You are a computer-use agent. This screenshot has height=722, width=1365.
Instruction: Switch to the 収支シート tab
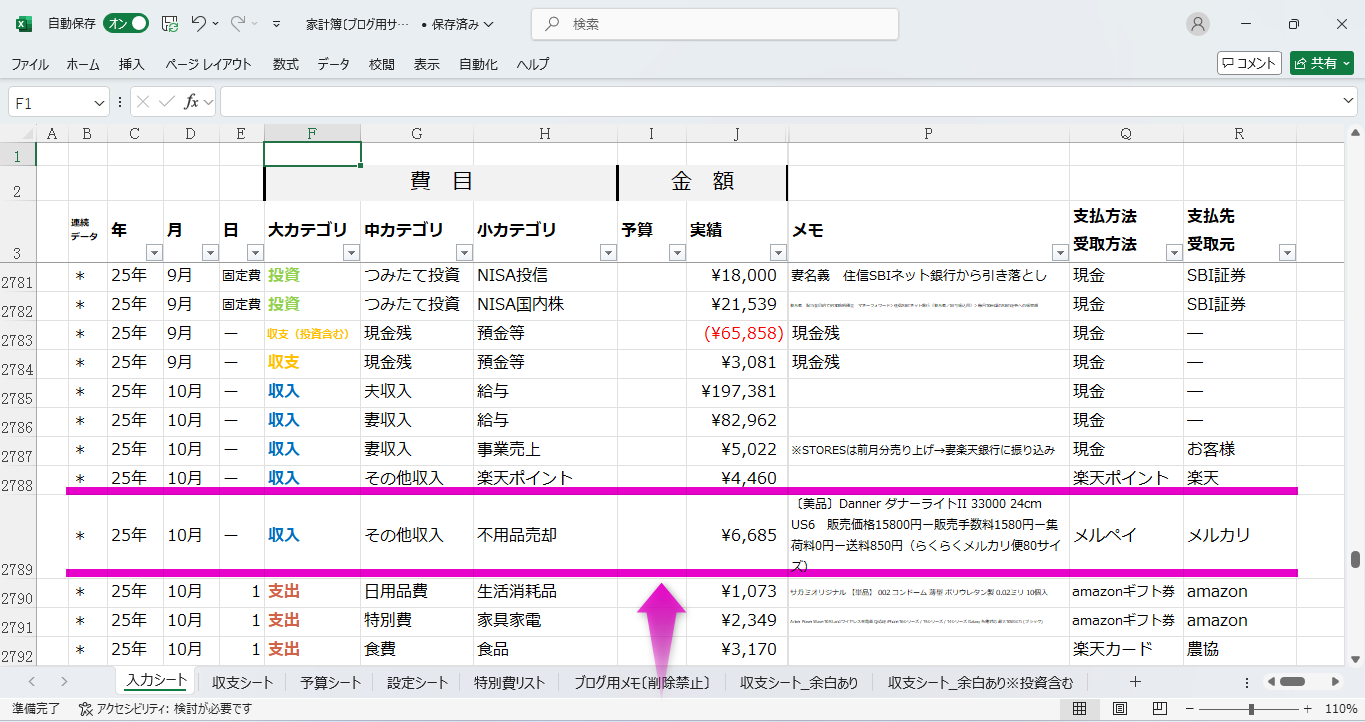coord(242,683)
